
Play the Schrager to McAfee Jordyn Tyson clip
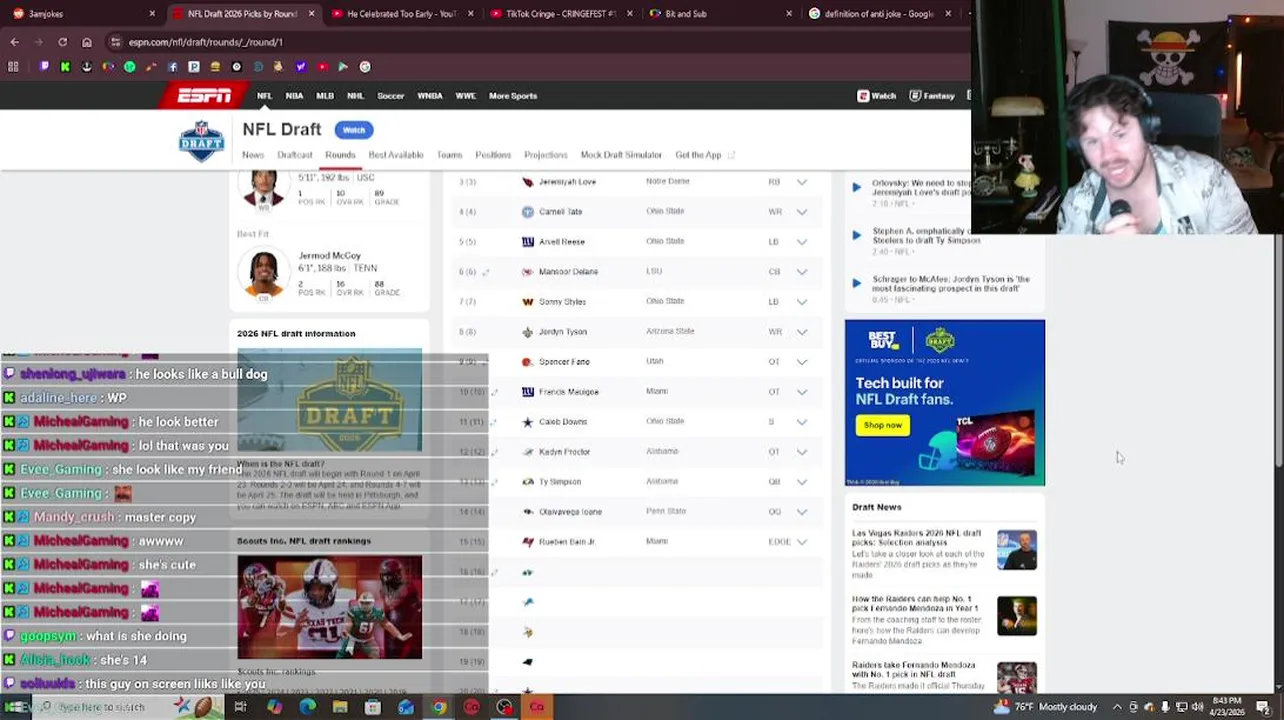tap(856, 283)
